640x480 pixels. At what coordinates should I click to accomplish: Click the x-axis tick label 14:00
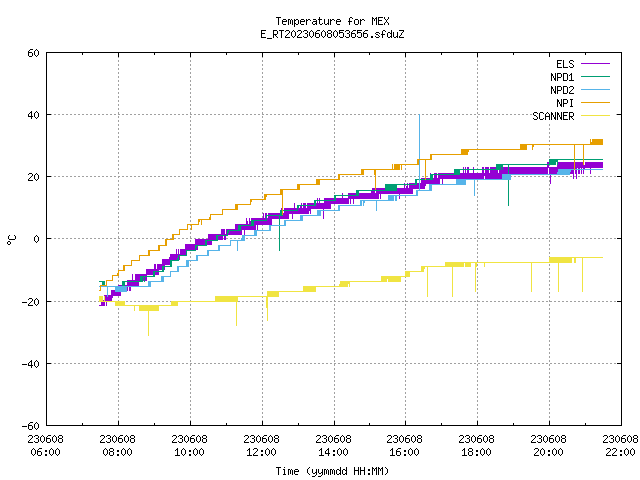pos(333,453)
